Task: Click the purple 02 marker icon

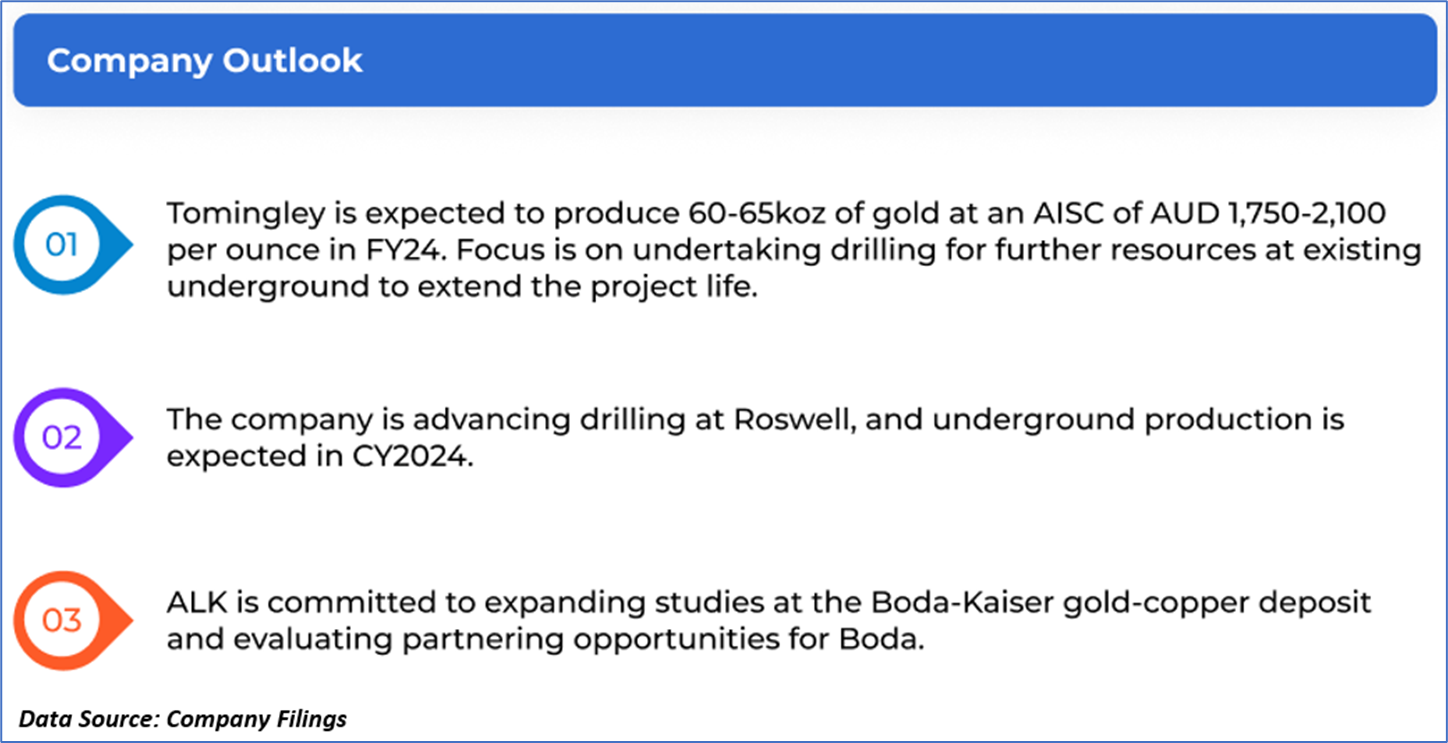Action: [62, 438]
